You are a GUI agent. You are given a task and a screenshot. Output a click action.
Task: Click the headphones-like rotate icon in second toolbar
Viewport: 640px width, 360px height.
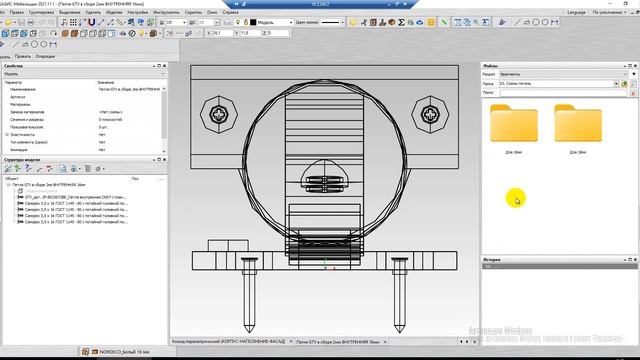click(53, 33)
